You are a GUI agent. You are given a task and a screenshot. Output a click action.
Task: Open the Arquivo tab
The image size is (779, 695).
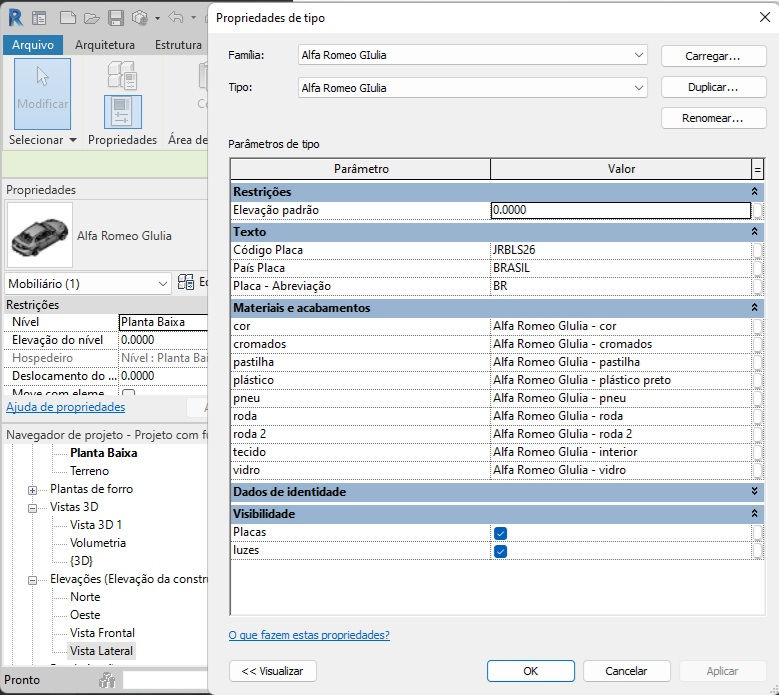pos(33,45)
